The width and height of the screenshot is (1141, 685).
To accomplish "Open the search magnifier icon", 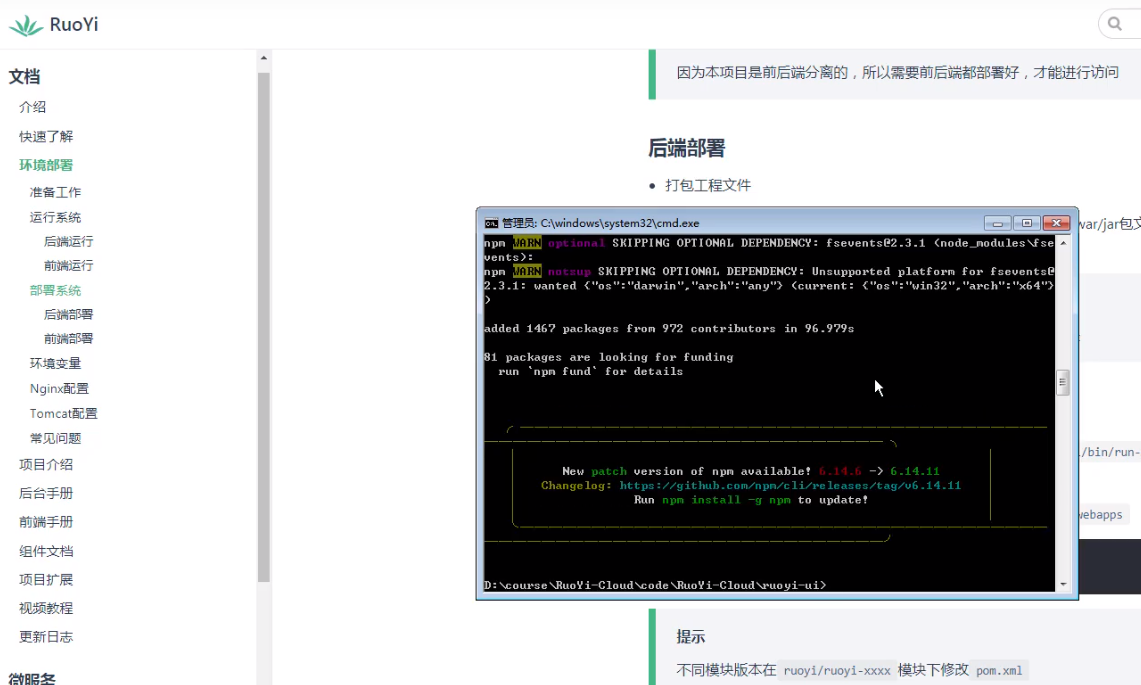I will coord(1114,24).
